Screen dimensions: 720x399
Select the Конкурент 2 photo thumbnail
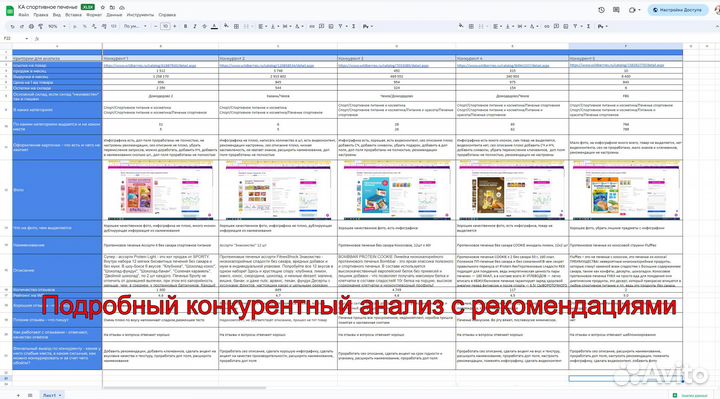pyautogui.click(x=278, y=190)
